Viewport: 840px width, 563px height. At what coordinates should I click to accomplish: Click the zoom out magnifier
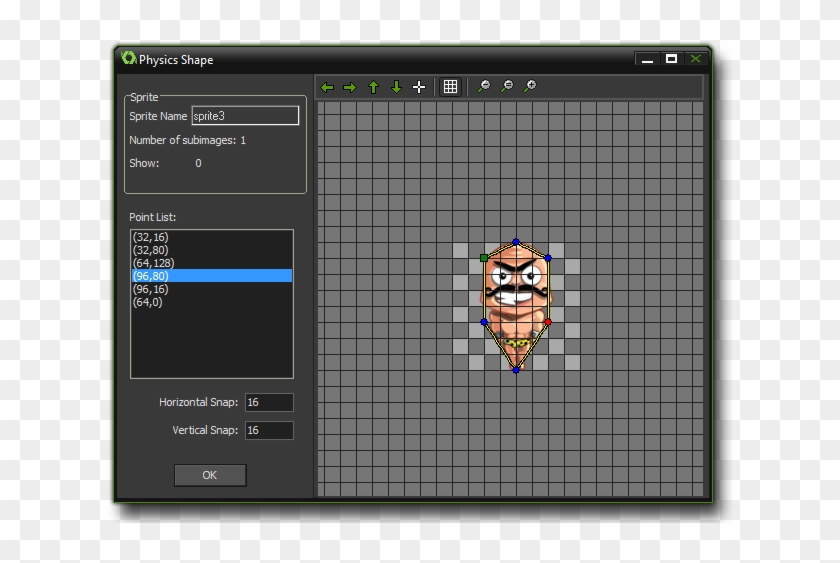click(484, 86)
